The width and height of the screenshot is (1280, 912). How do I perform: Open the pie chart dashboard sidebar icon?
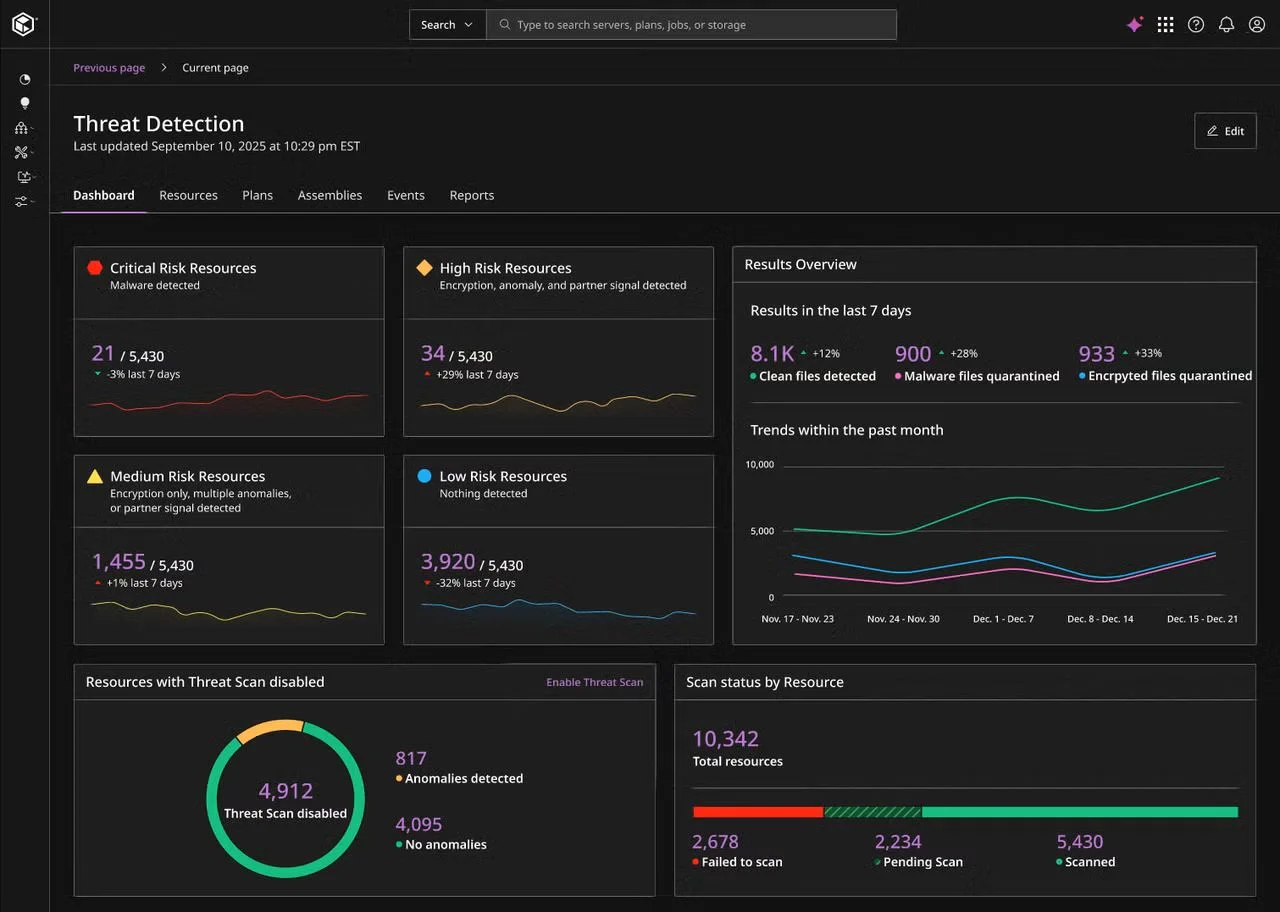pyautogui.click(x=25, y=79)
